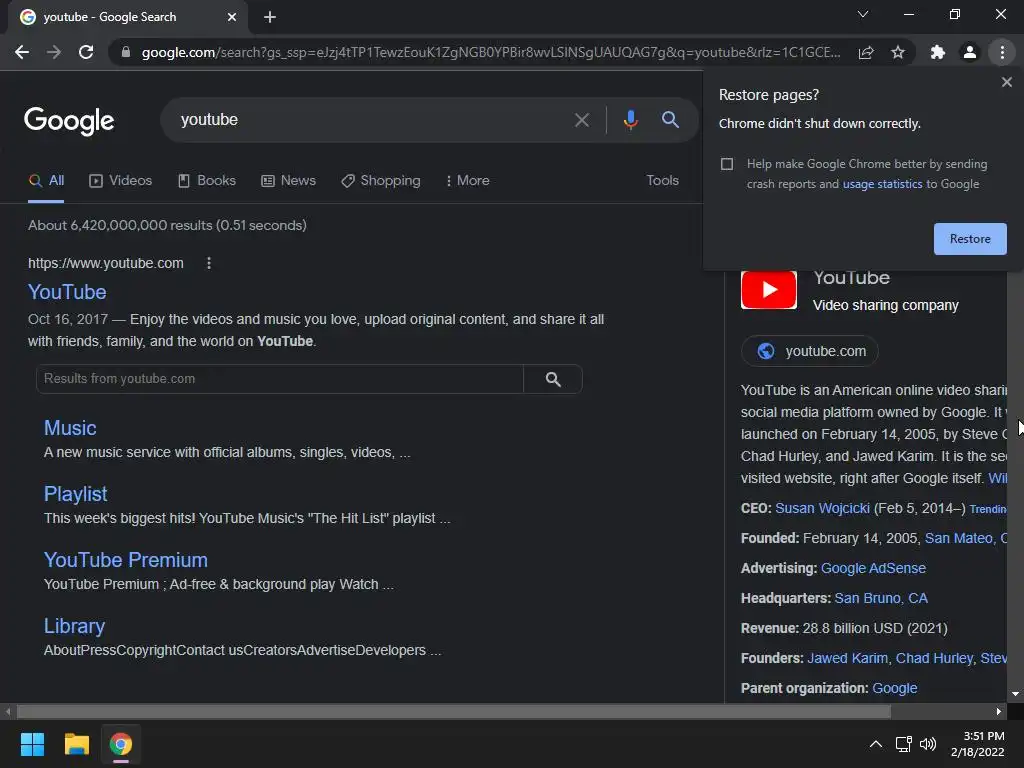Reload the page with the refresh icon
1024x768 pixels.
click(x=86, y=52)
